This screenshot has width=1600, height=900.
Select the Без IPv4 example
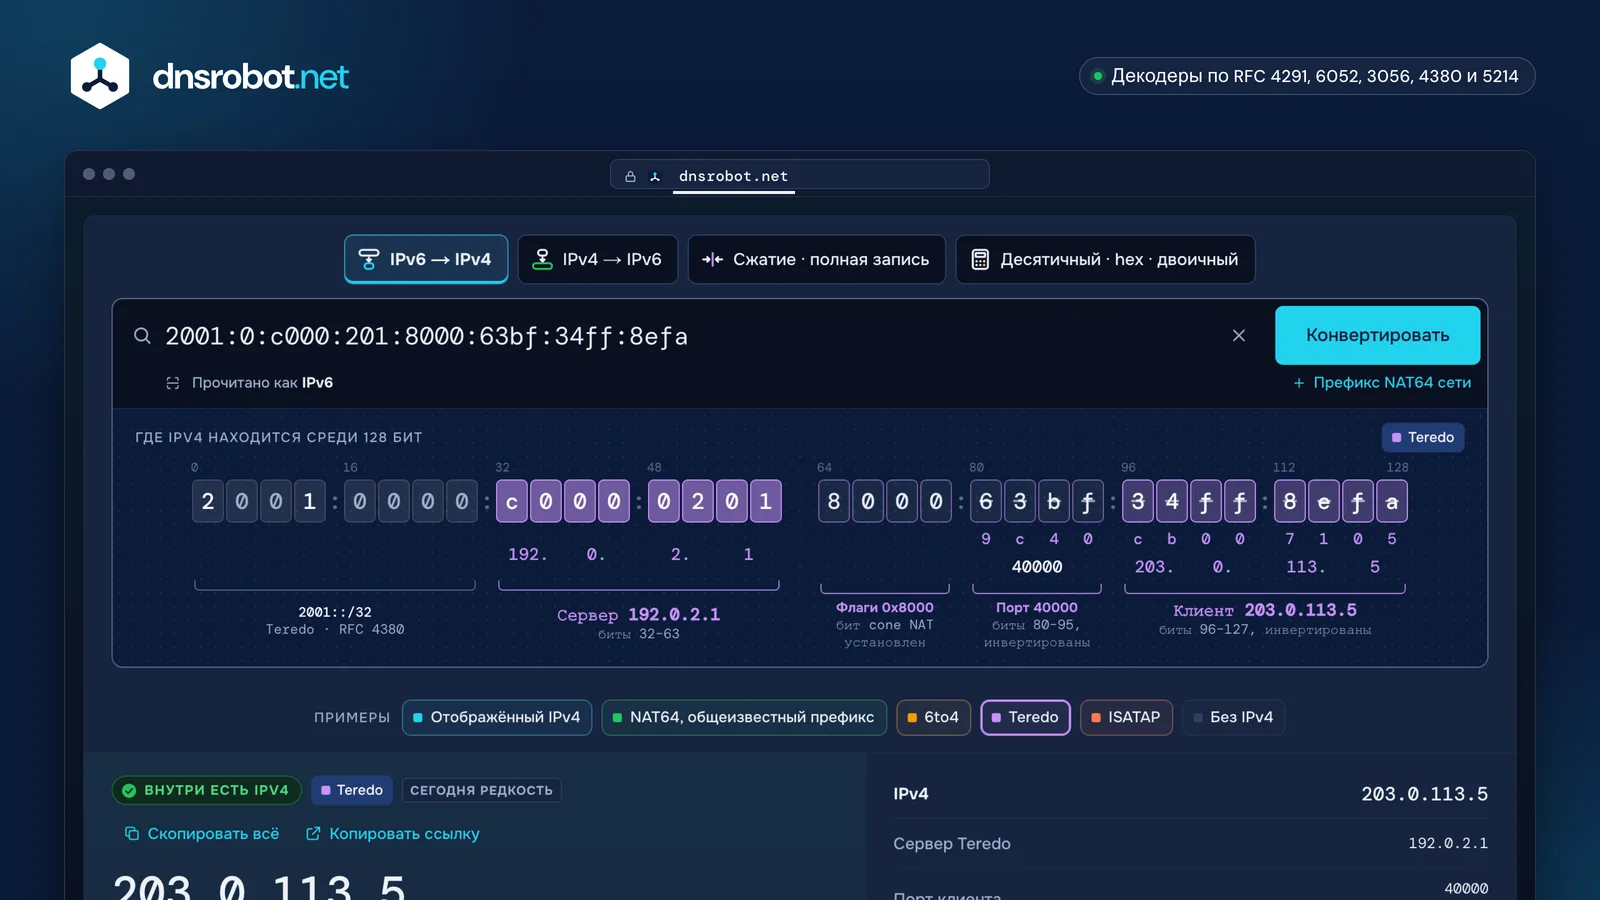[x=1234, y=717]
